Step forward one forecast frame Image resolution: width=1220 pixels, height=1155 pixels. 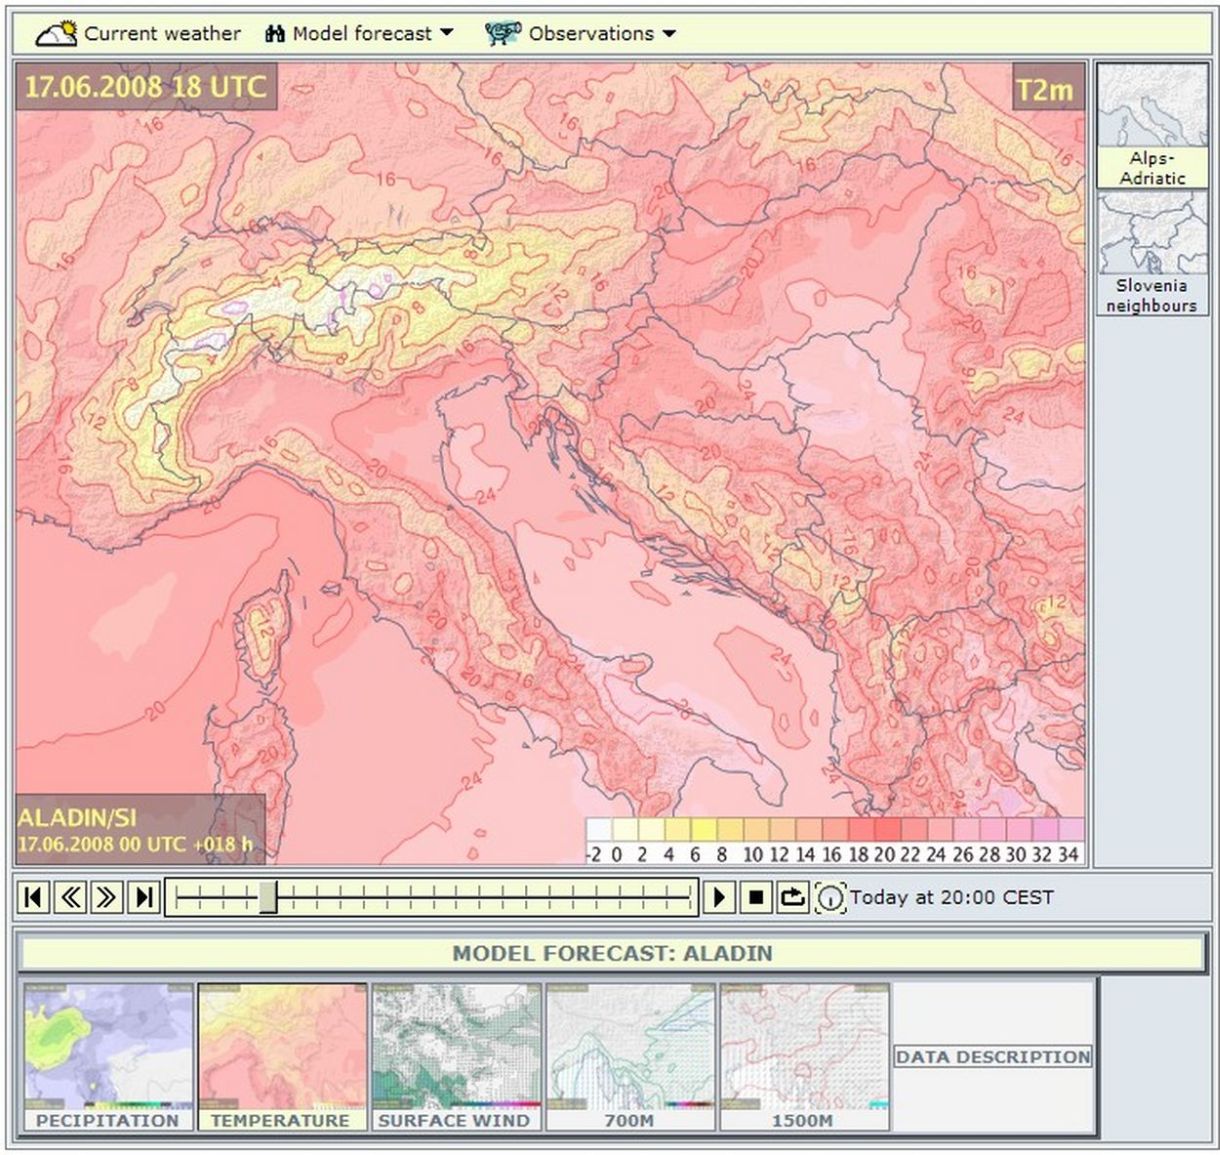107,897
